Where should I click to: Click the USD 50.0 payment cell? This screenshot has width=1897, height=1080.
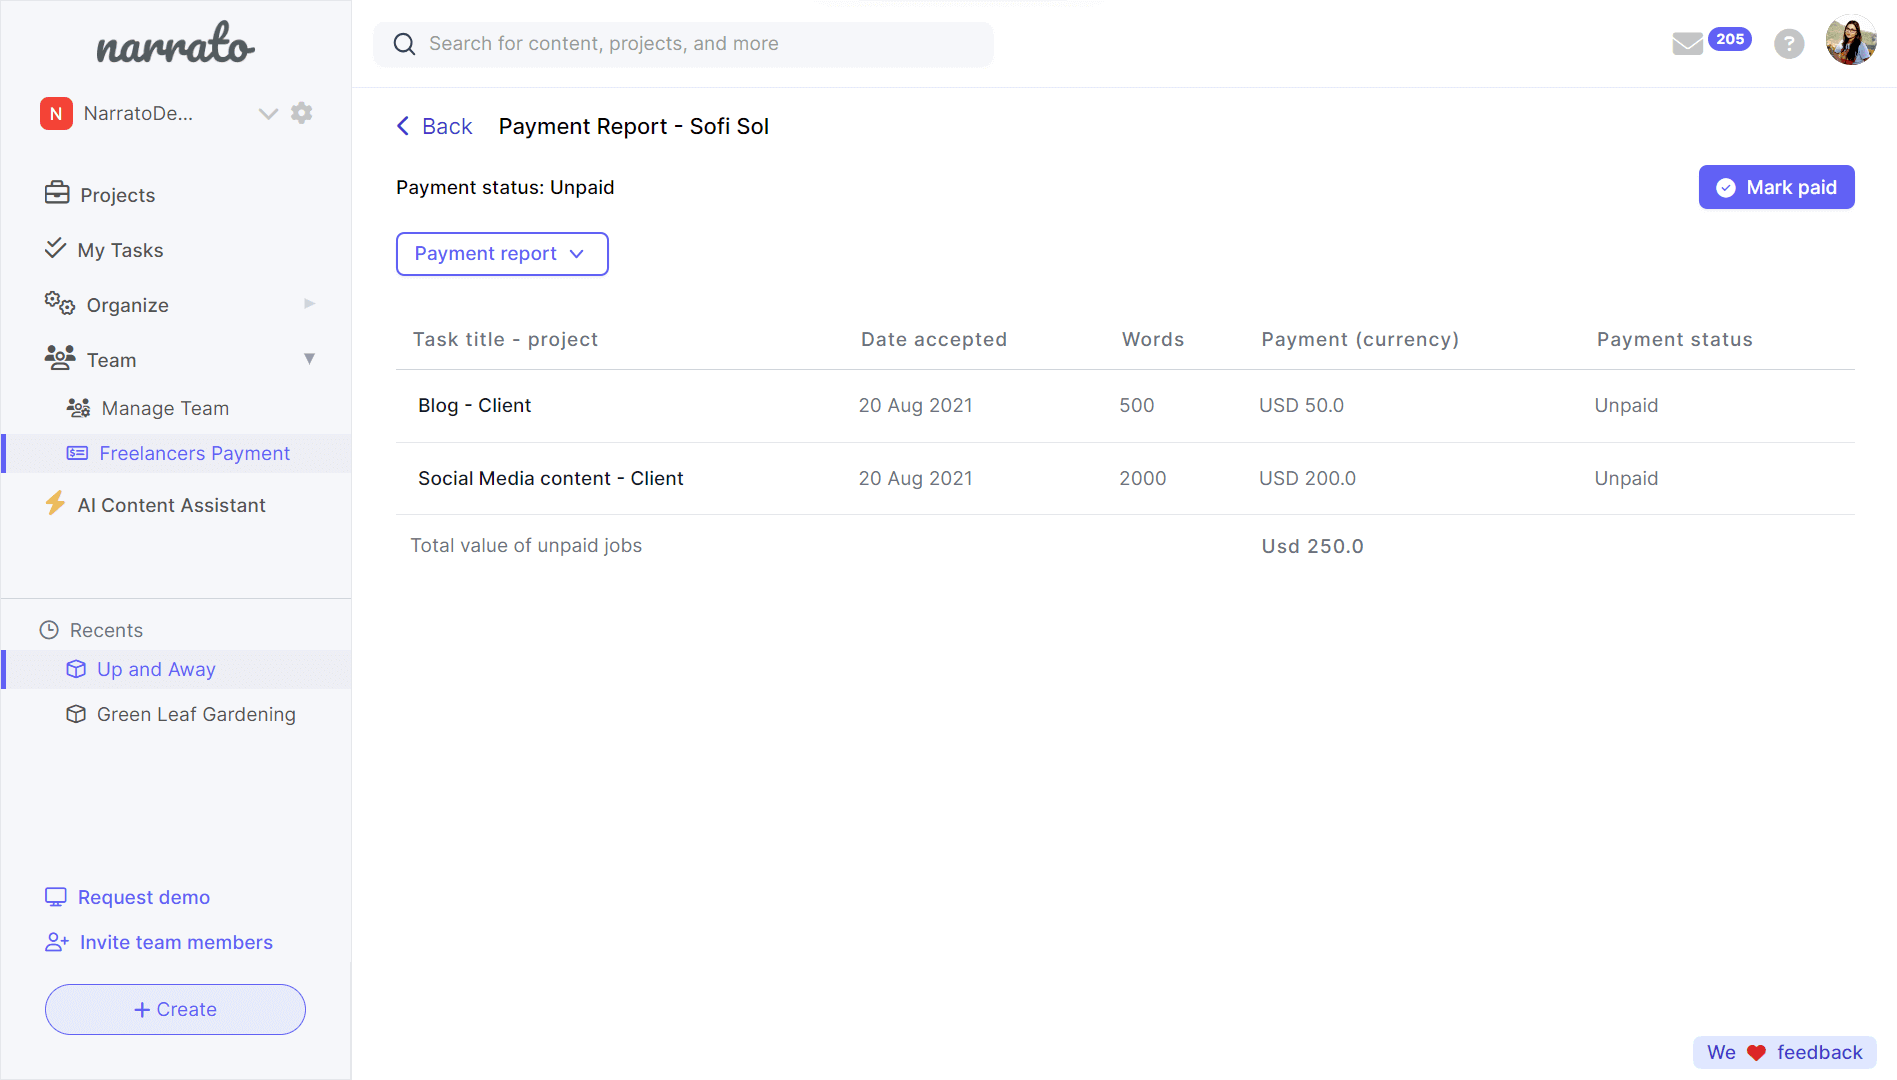tap(1301, 405)
